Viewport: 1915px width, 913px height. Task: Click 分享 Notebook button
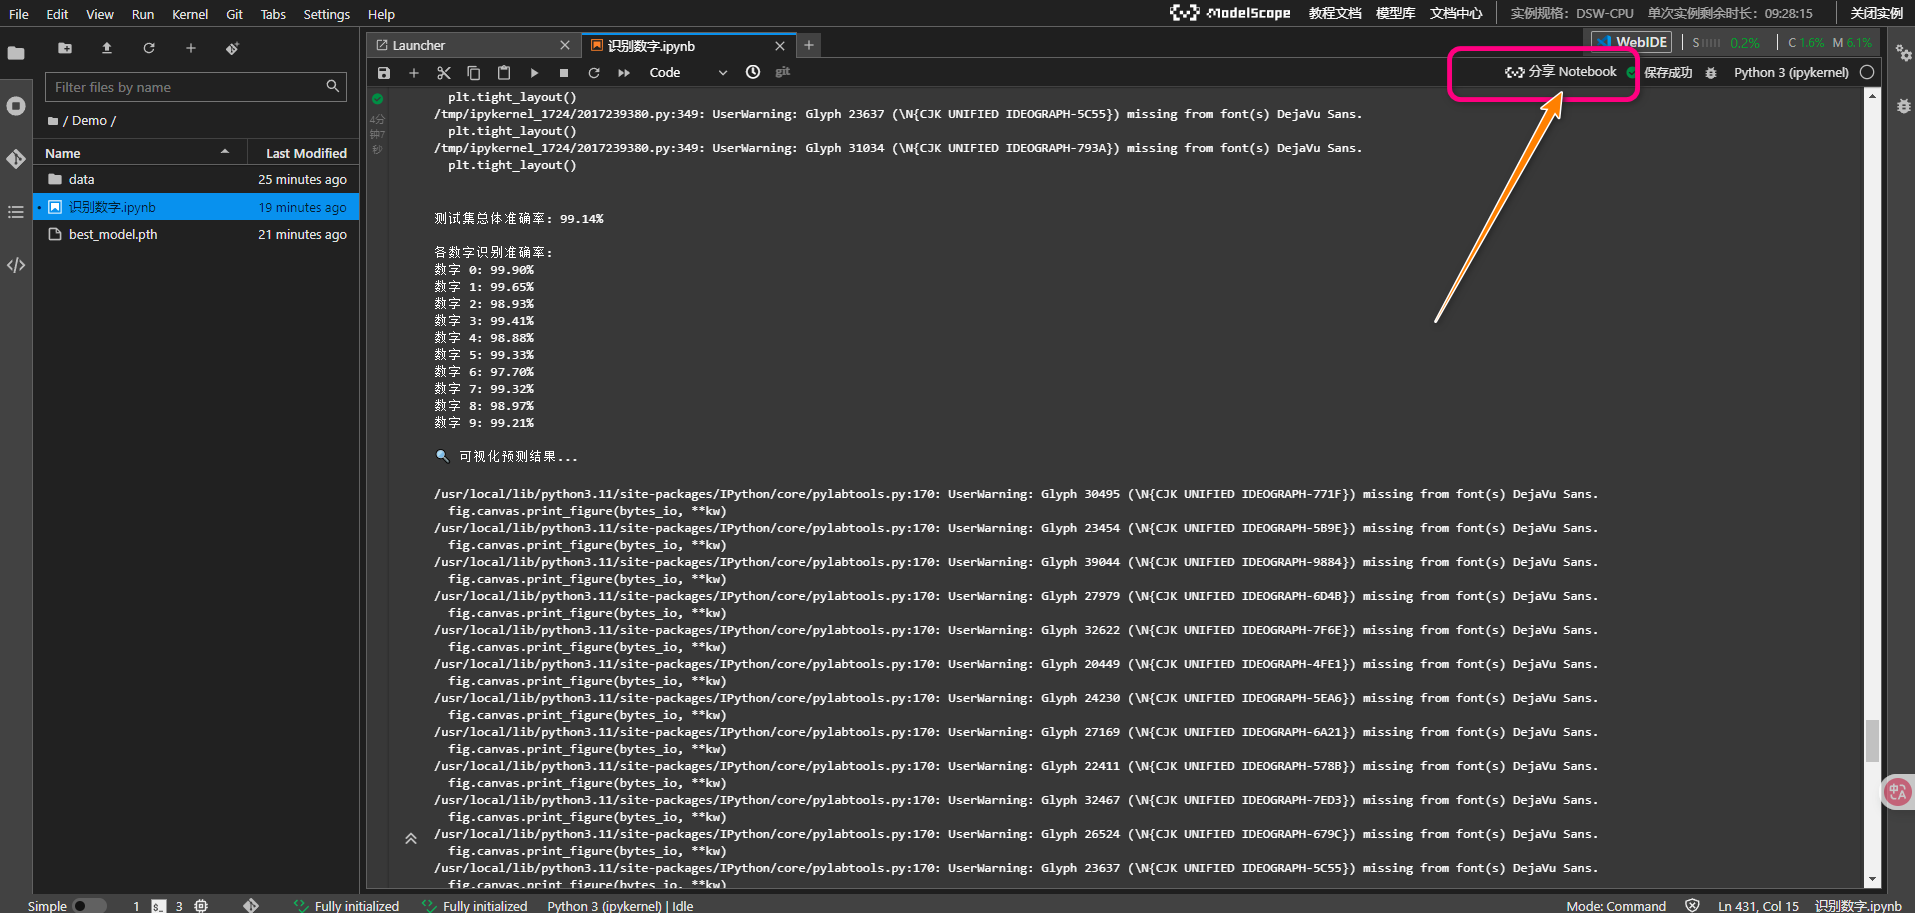[1561, 72]
